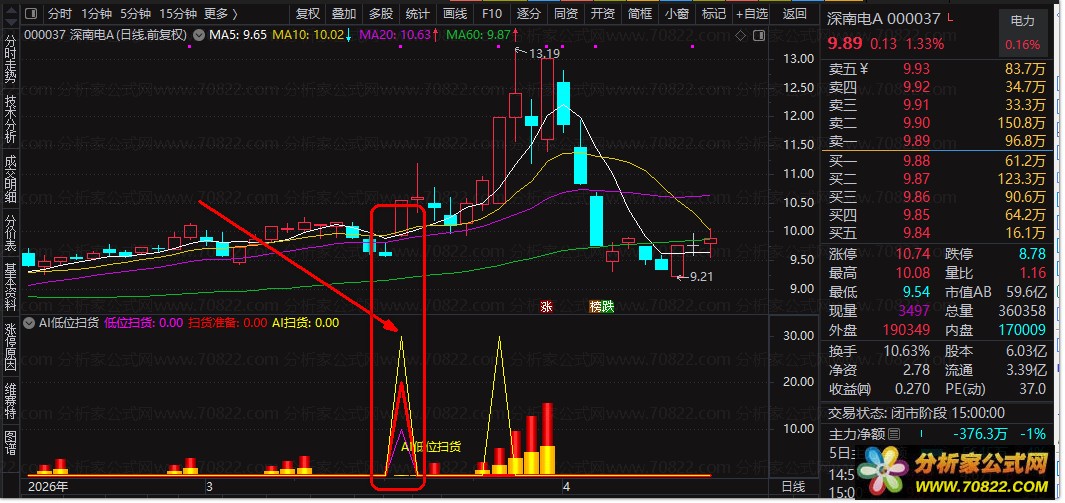
Task: Click the stock name 深南电A 000037 in quote panel
Action: (x=884, y=19)
